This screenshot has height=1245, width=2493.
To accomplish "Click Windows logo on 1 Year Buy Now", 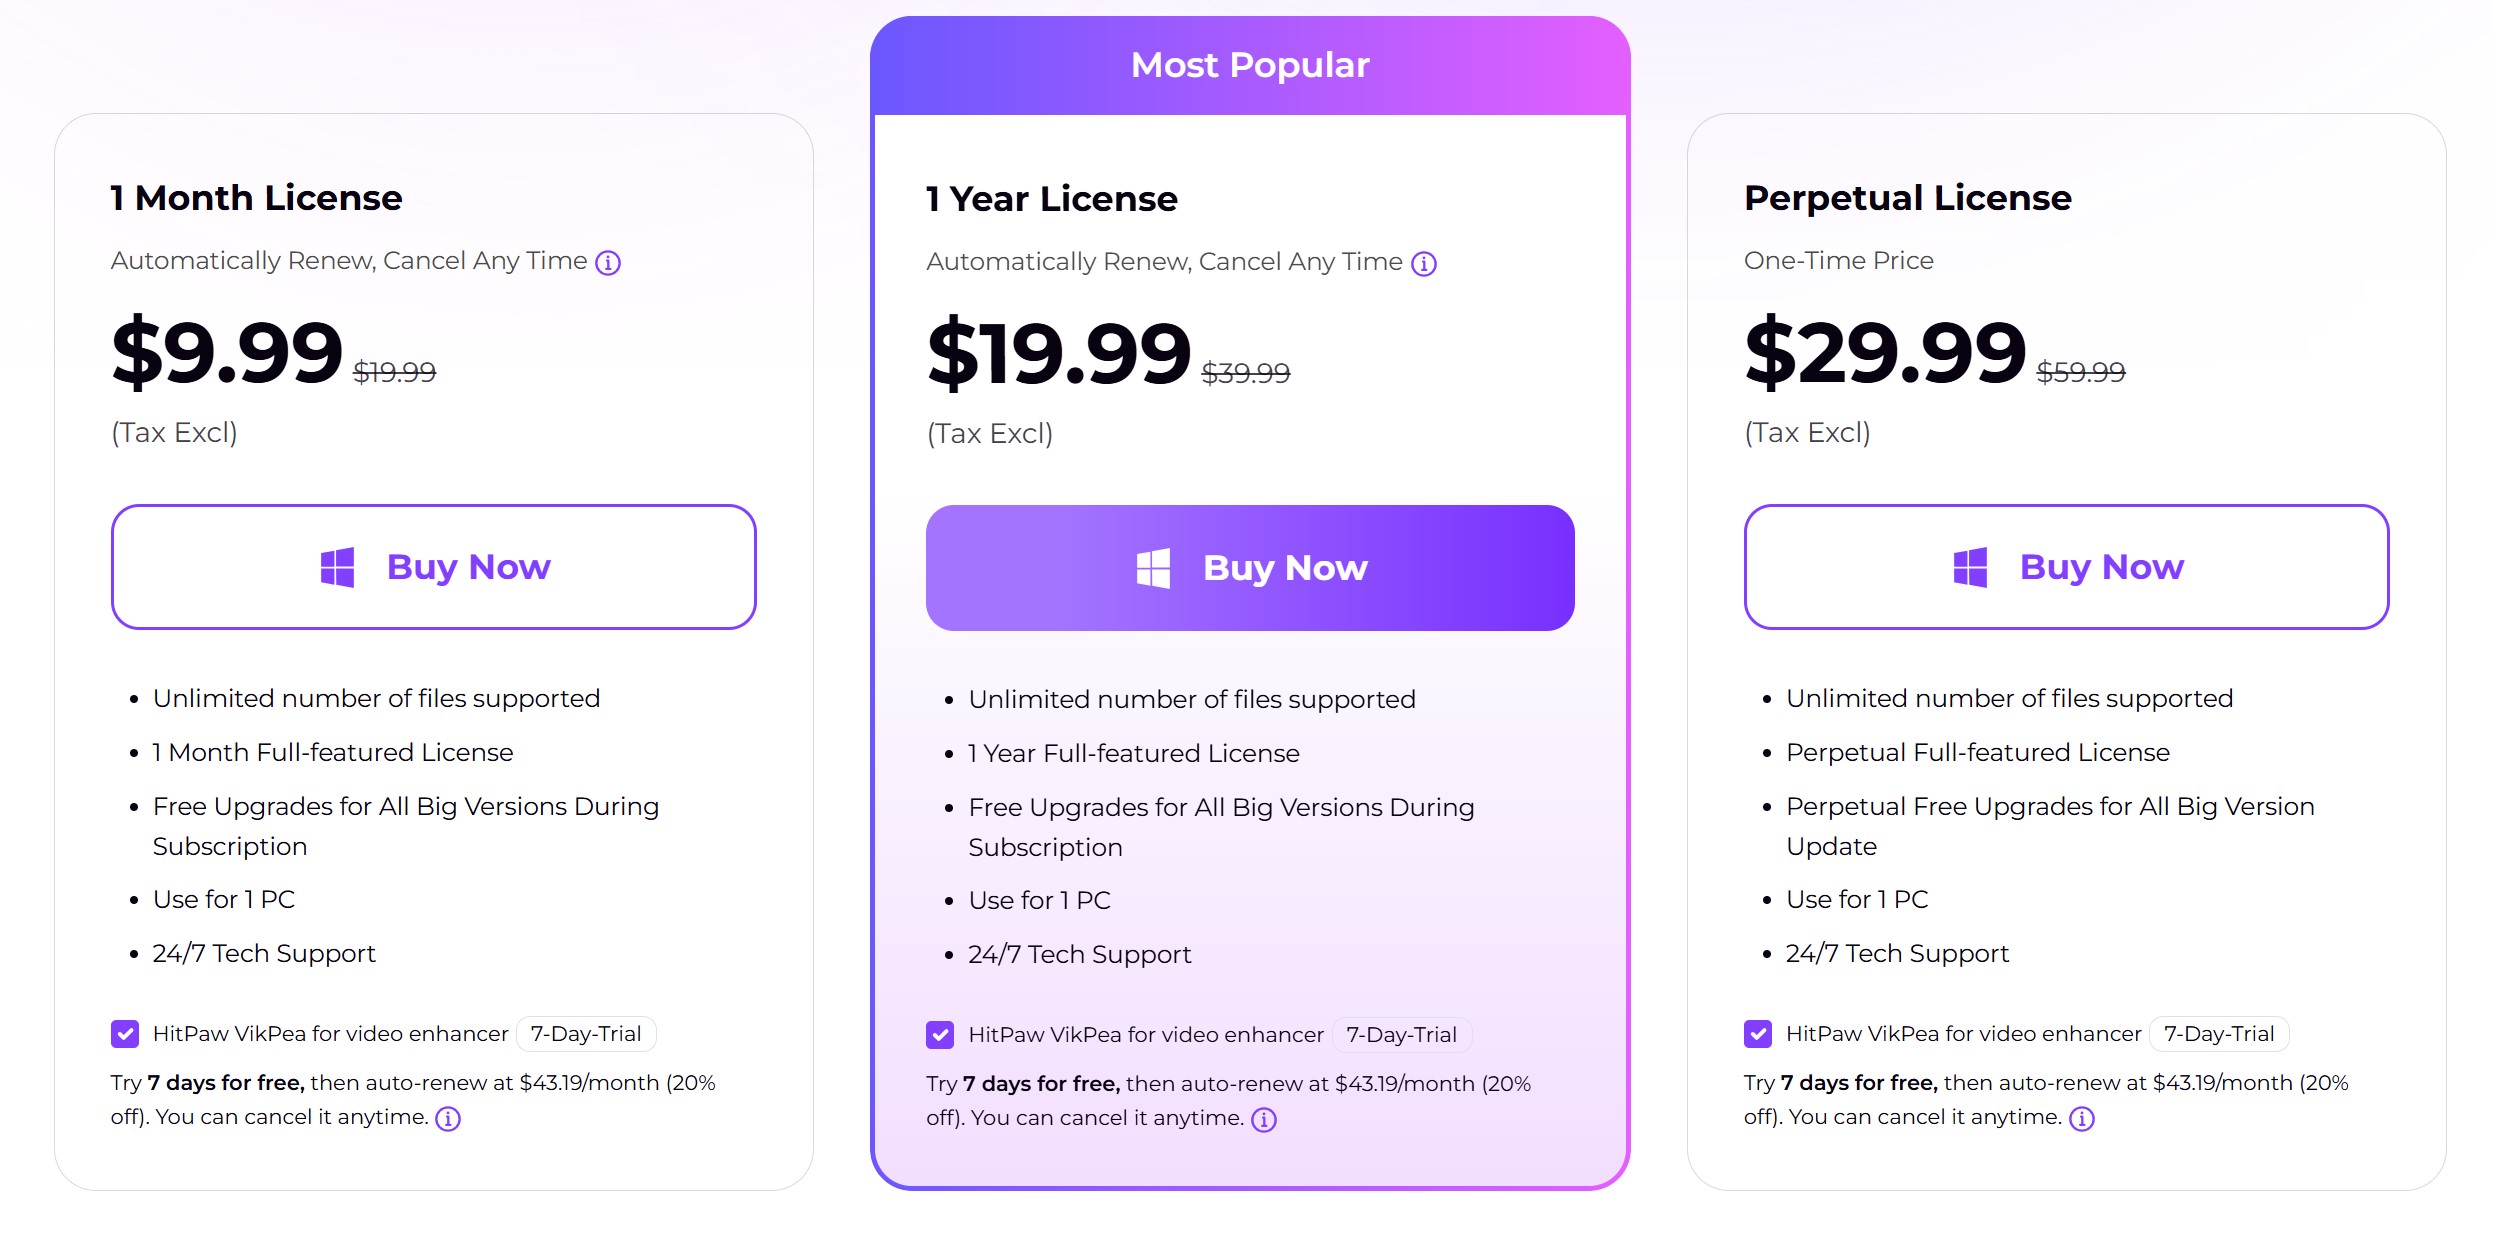I will 1153,568.
